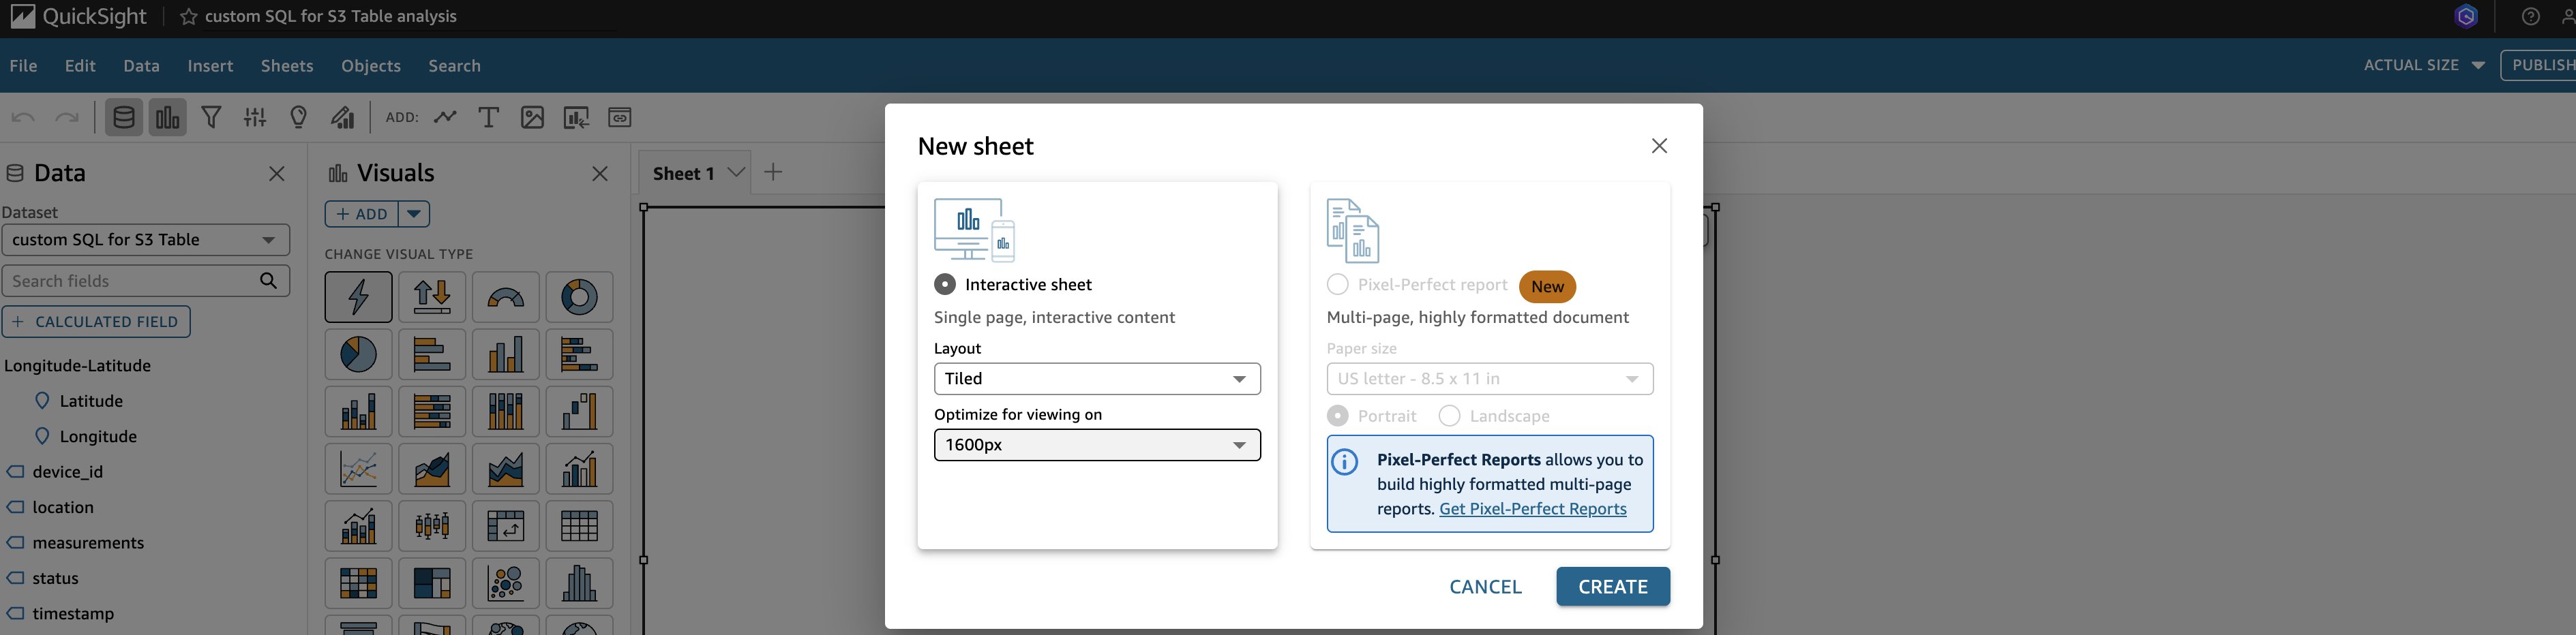Select the Interactive sheet radio button

944,285
